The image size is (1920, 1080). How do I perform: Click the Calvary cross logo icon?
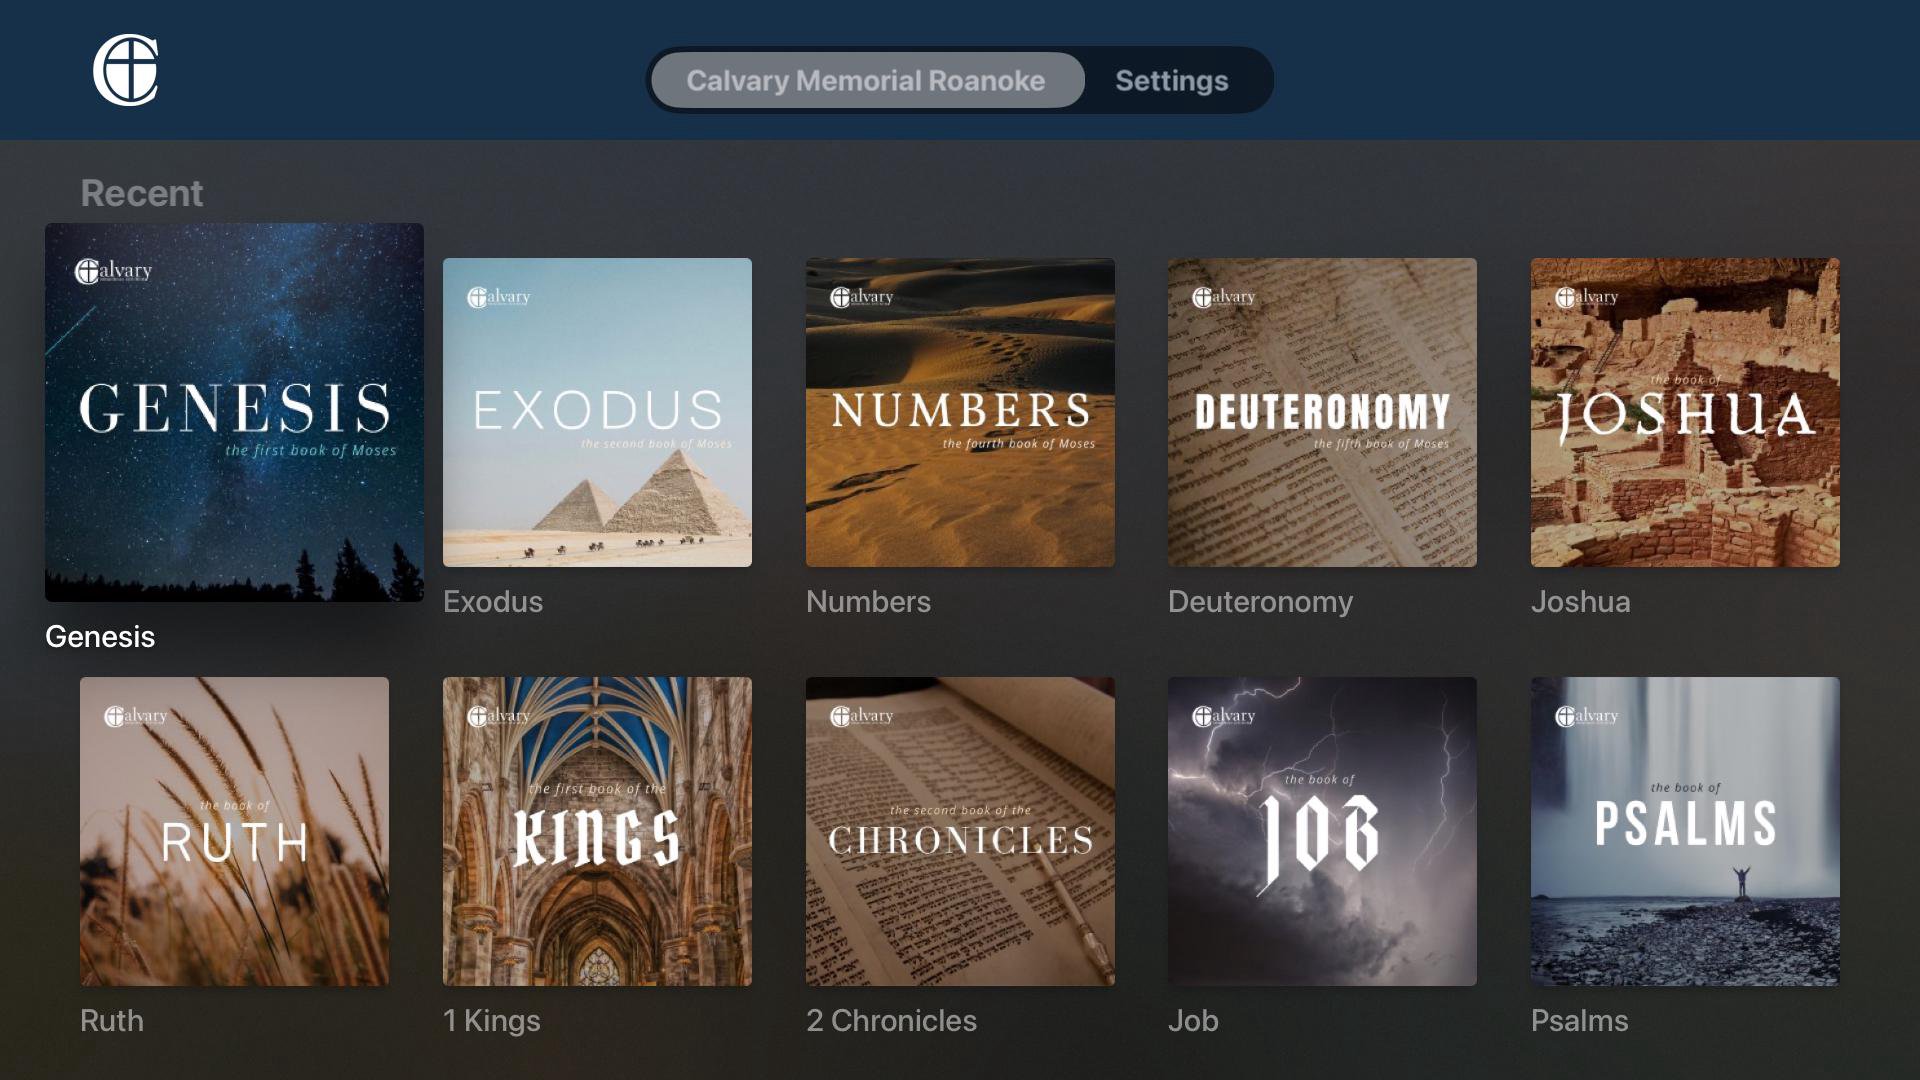[x=126, y=70]
